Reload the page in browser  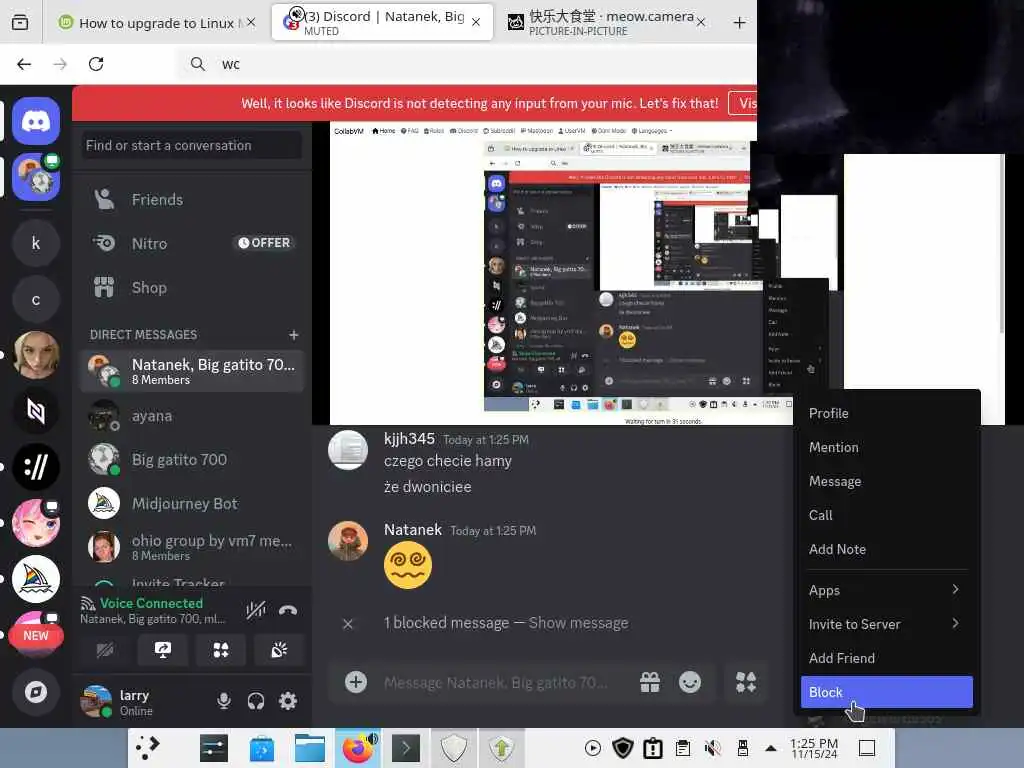click(x=96, y=64)
